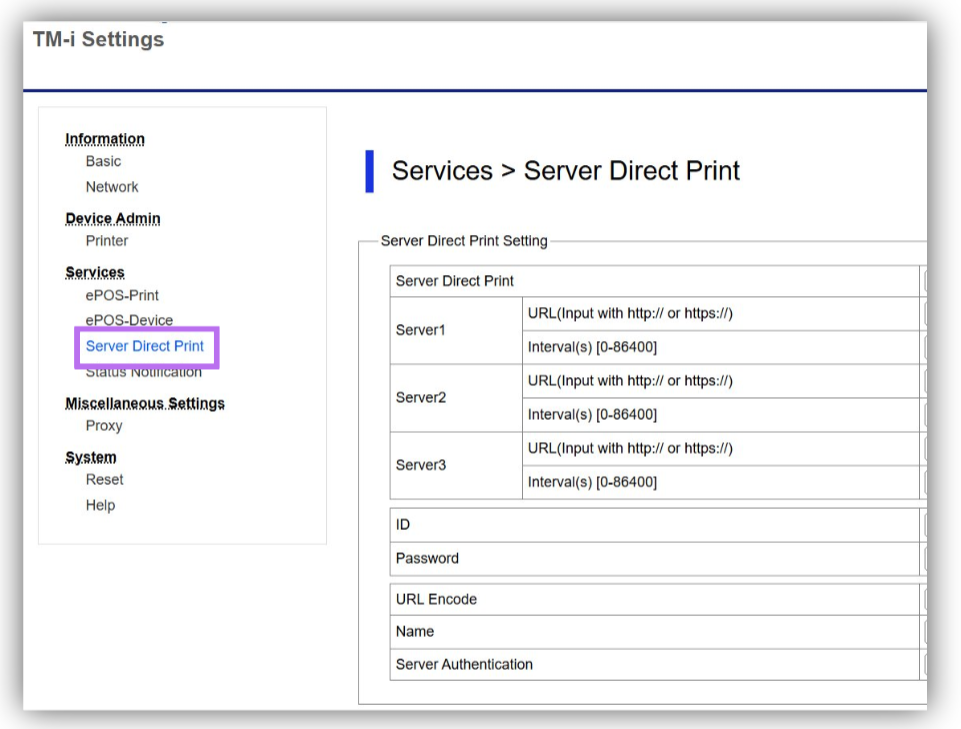This screenshot has height=729, width=961.
Task: Open the Help page link
Action: coord(101,505)
